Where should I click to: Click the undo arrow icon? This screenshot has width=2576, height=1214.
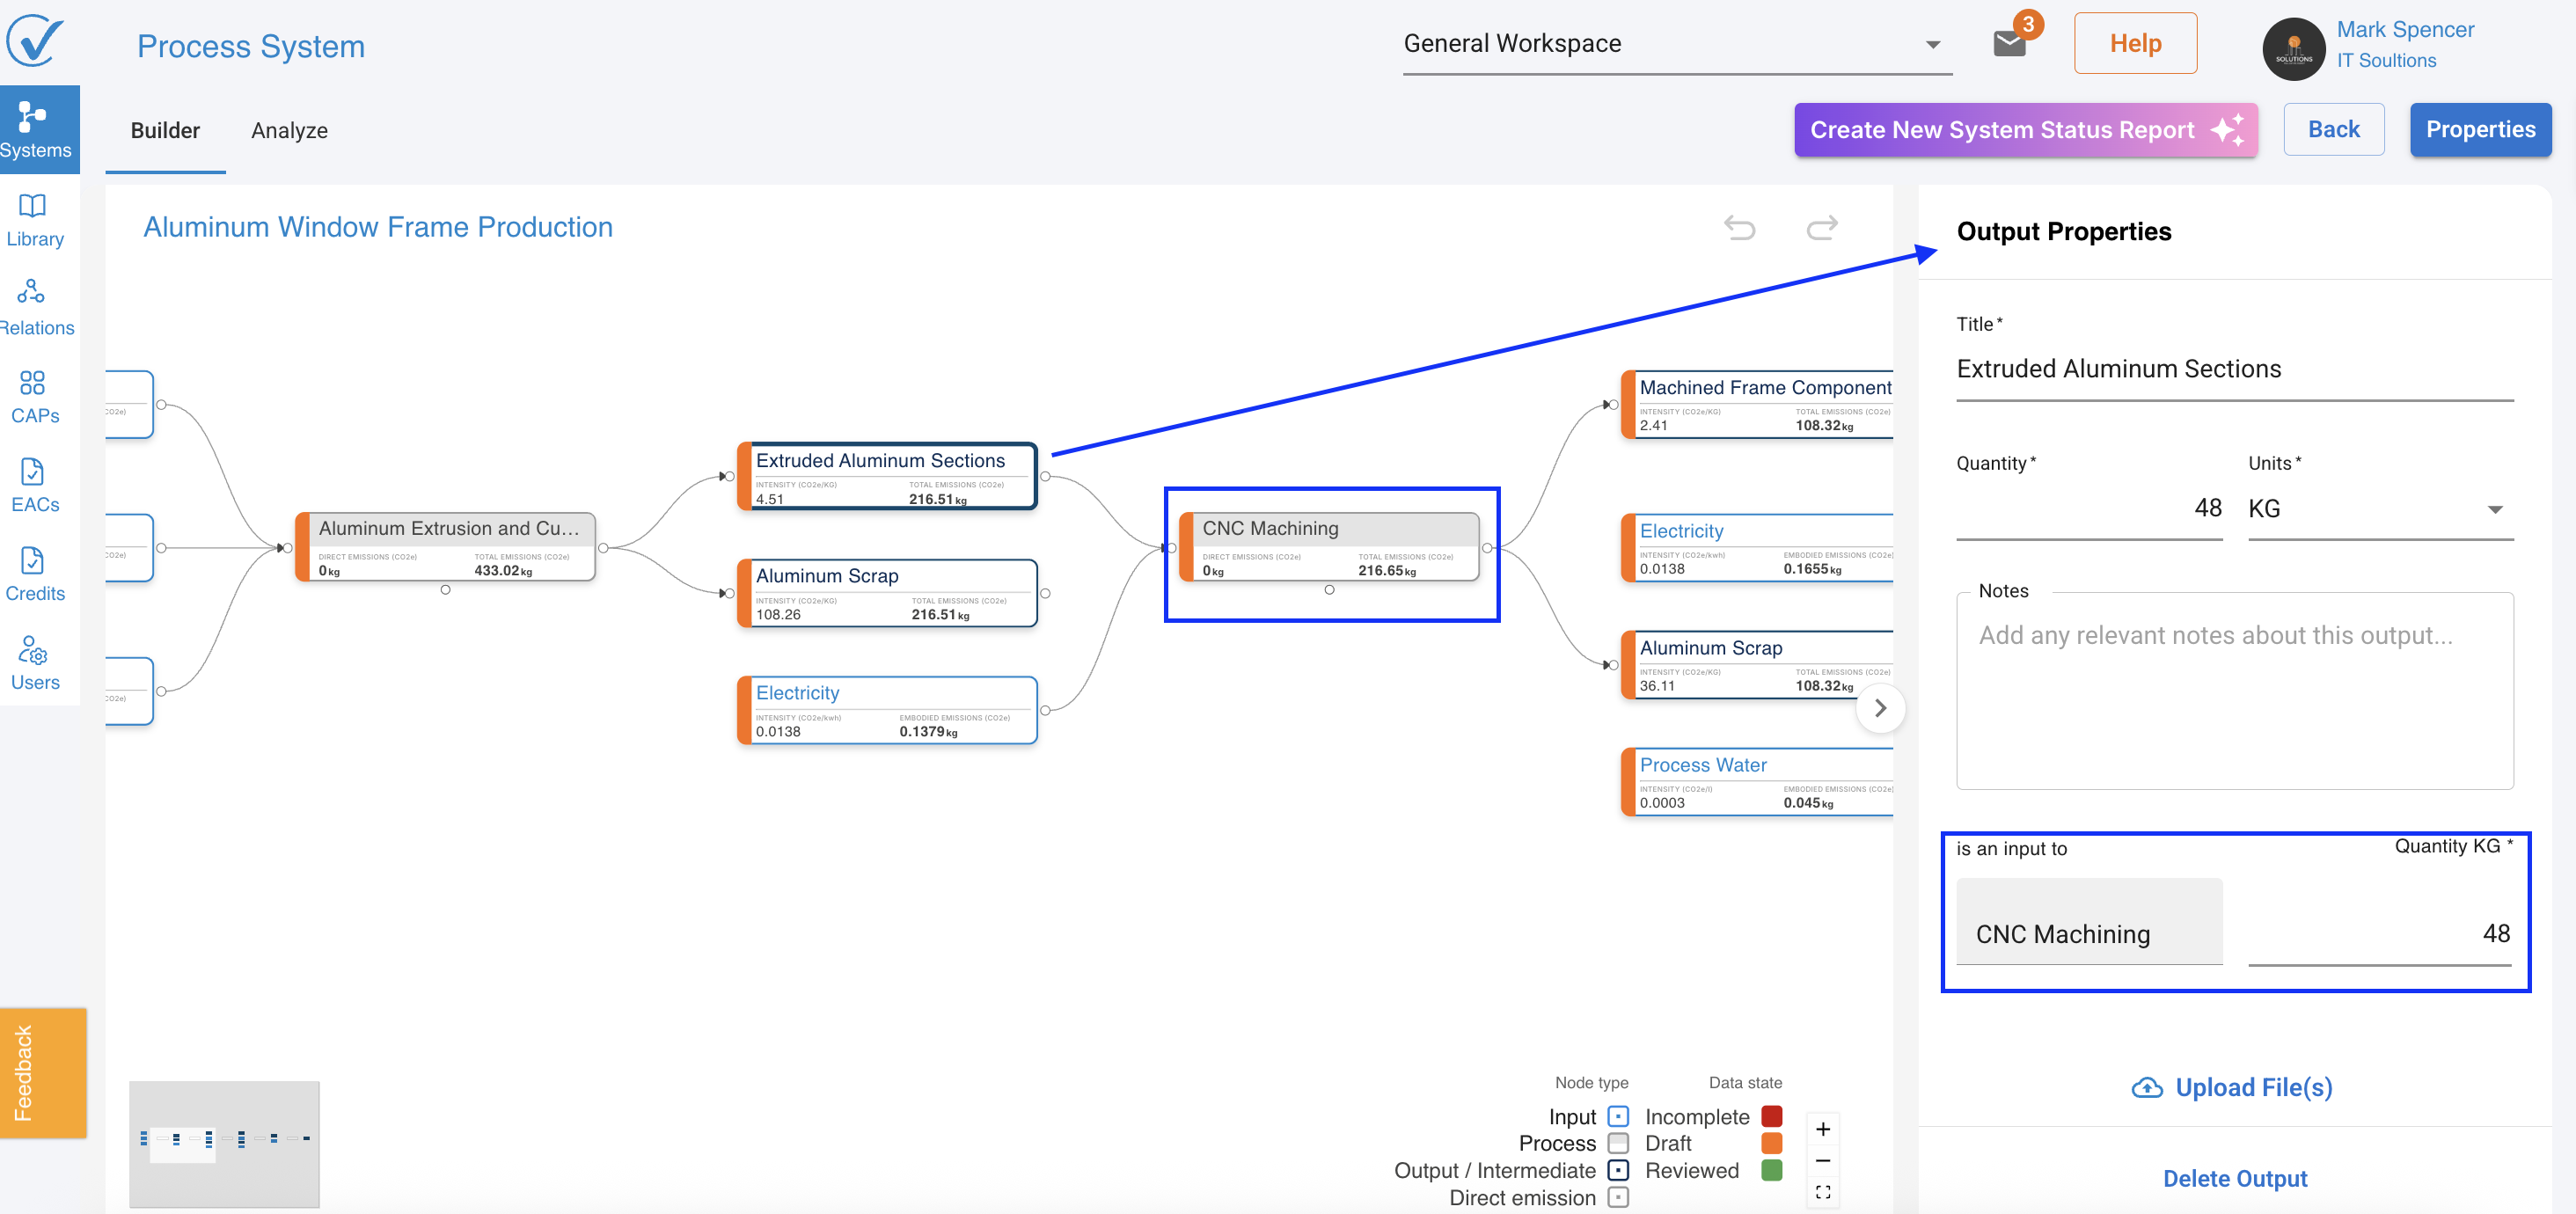pyautogui.click(x=1739, y=228)
